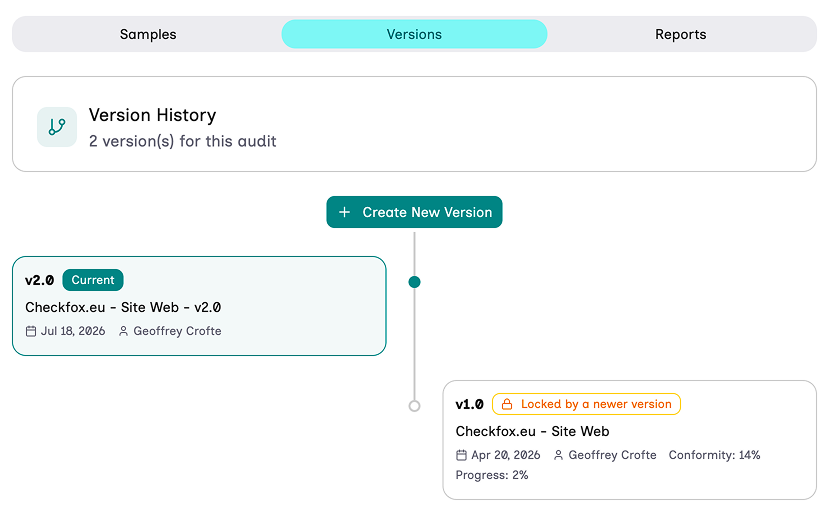
Task: Click the calendar icon next to Jul 18, 2026
Action: click(31, 331)
